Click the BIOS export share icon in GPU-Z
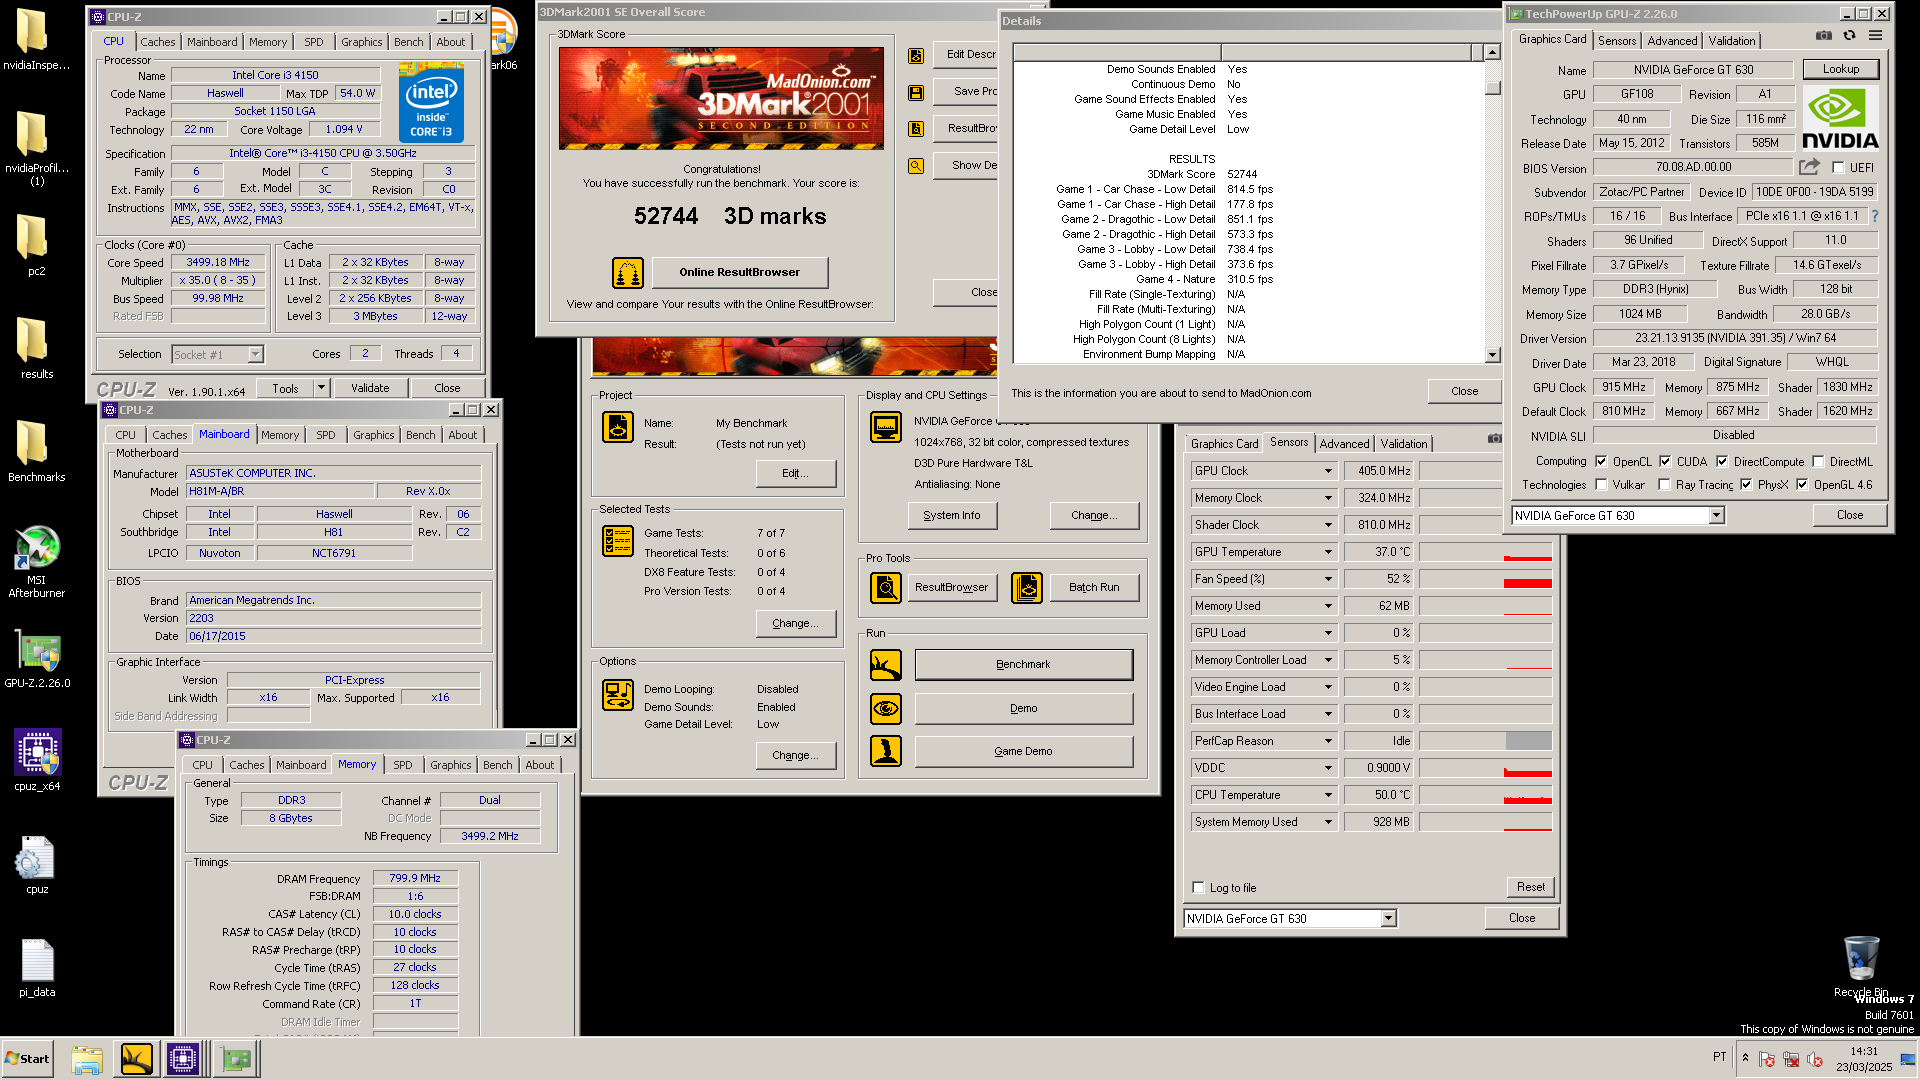Image resolution: width=1920 pixels, height=1080 pixels. click(1809, 167)
